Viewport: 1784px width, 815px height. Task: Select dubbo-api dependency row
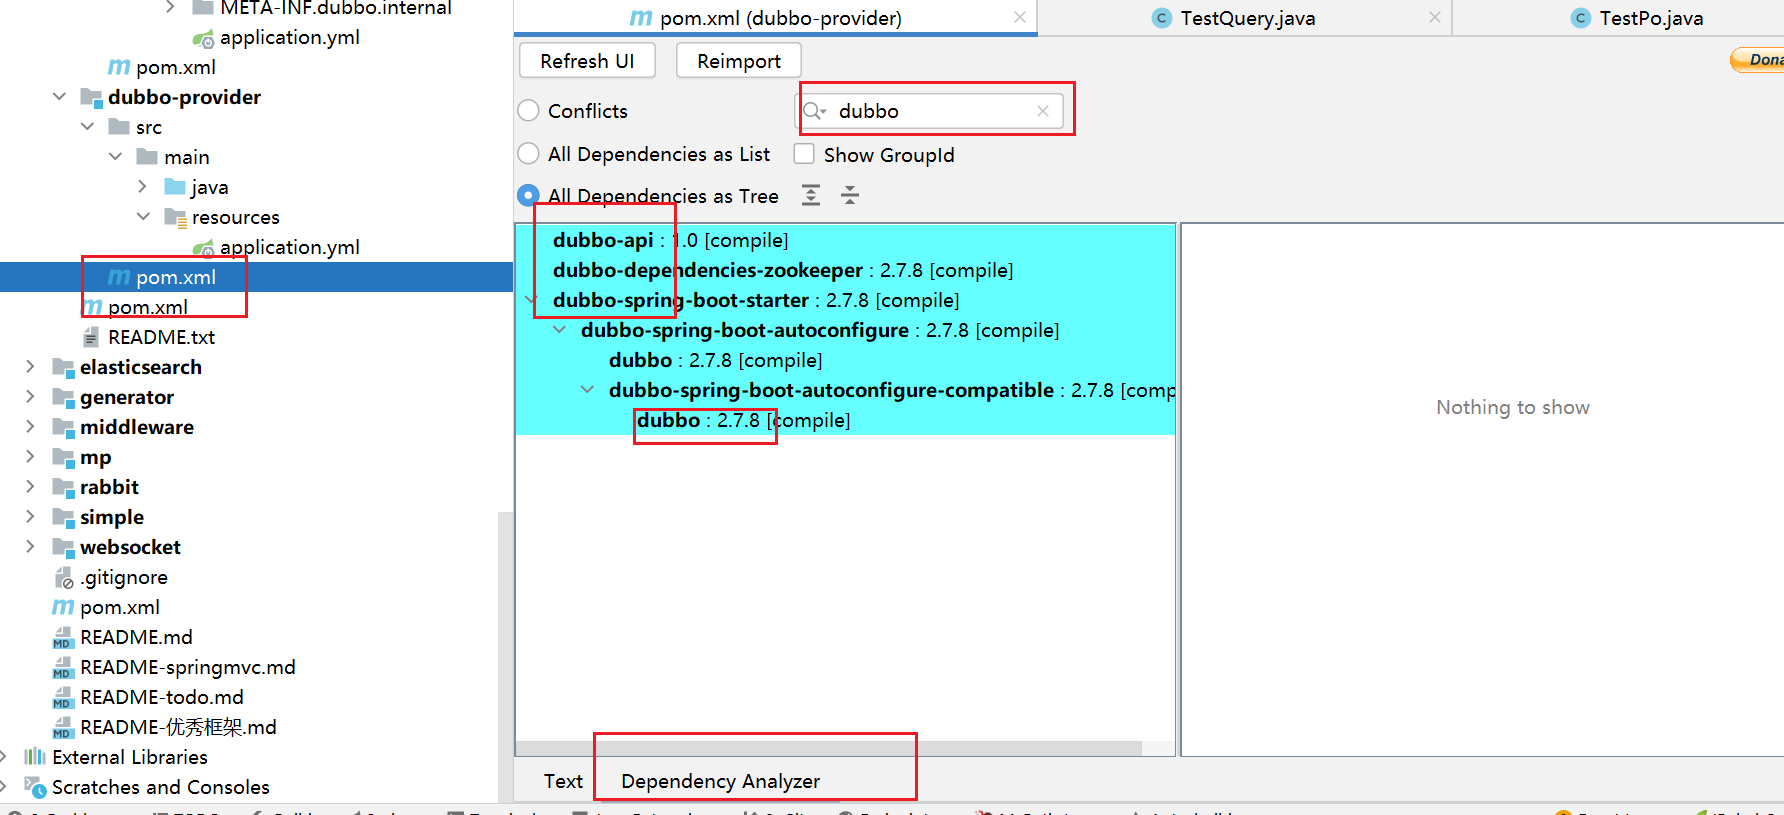(845, 240)
